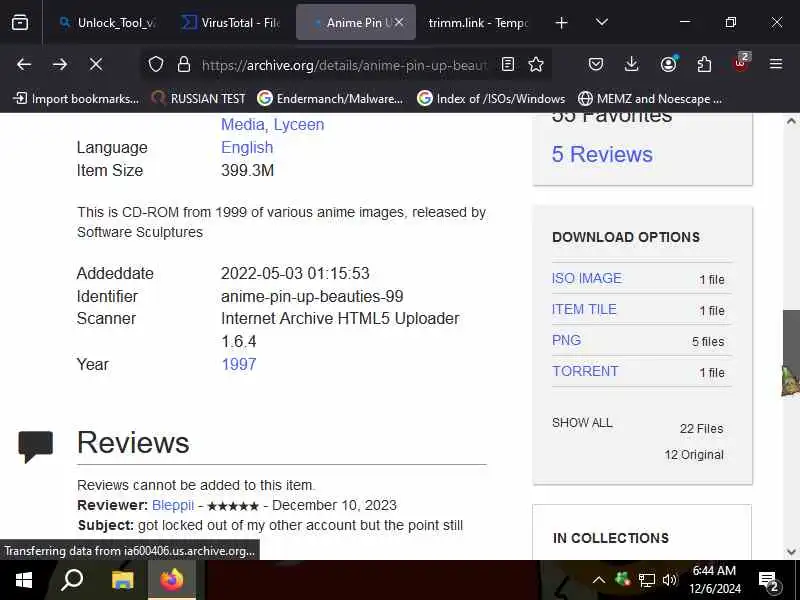This screenshot has width=800, height=600.
Task: Open reviewer Bleppil's profile
Action: coord(173,505)
